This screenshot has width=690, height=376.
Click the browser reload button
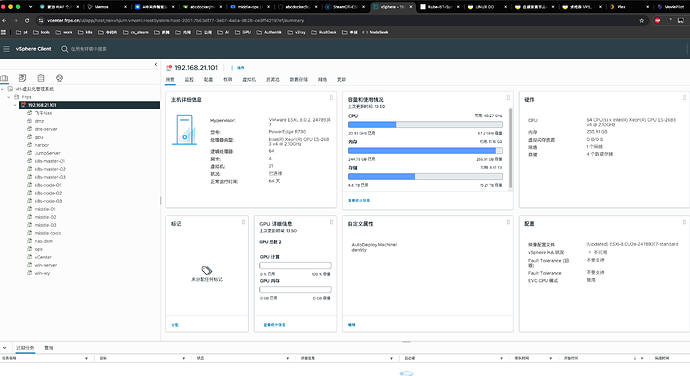coord(27,20)
